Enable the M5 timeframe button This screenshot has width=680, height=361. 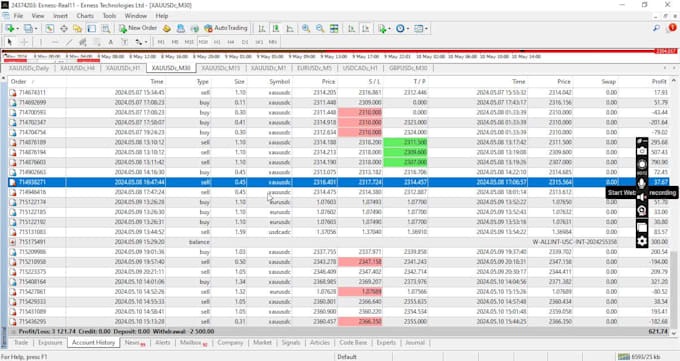coord(175,42)
